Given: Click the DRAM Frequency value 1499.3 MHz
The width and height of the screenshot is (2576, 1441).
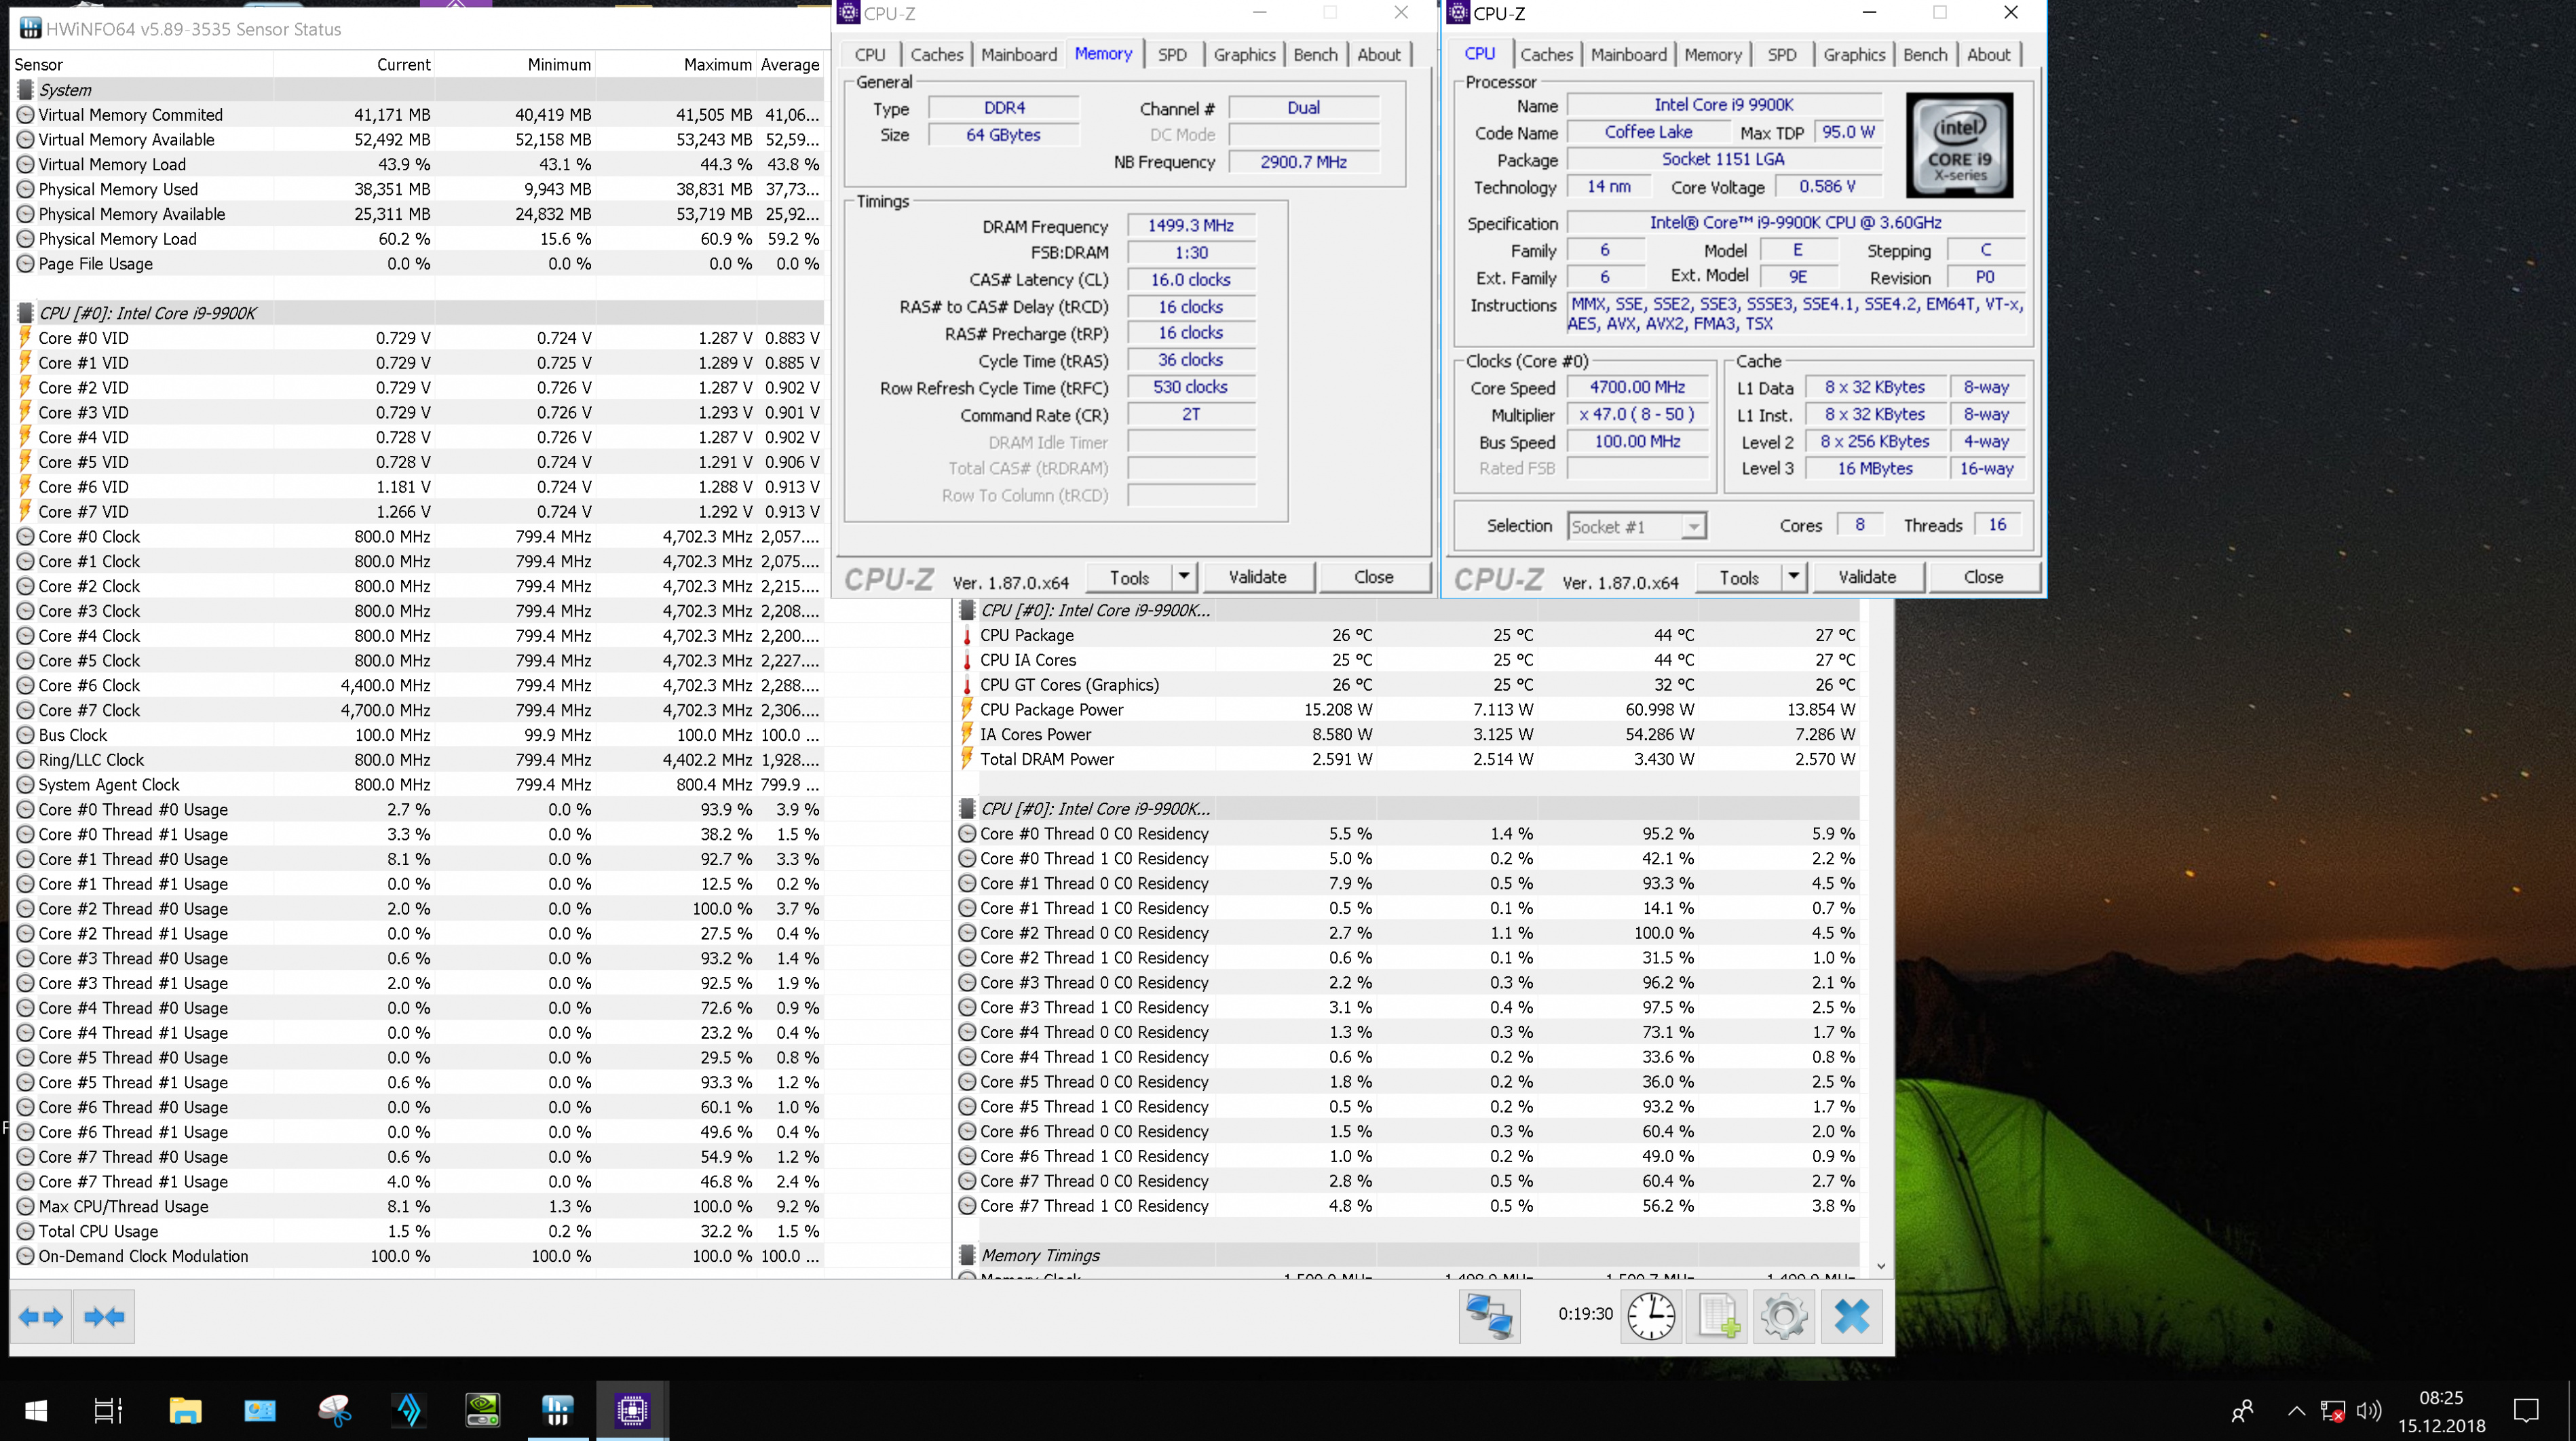Looking at the screenshot, I should (1191, 226).
